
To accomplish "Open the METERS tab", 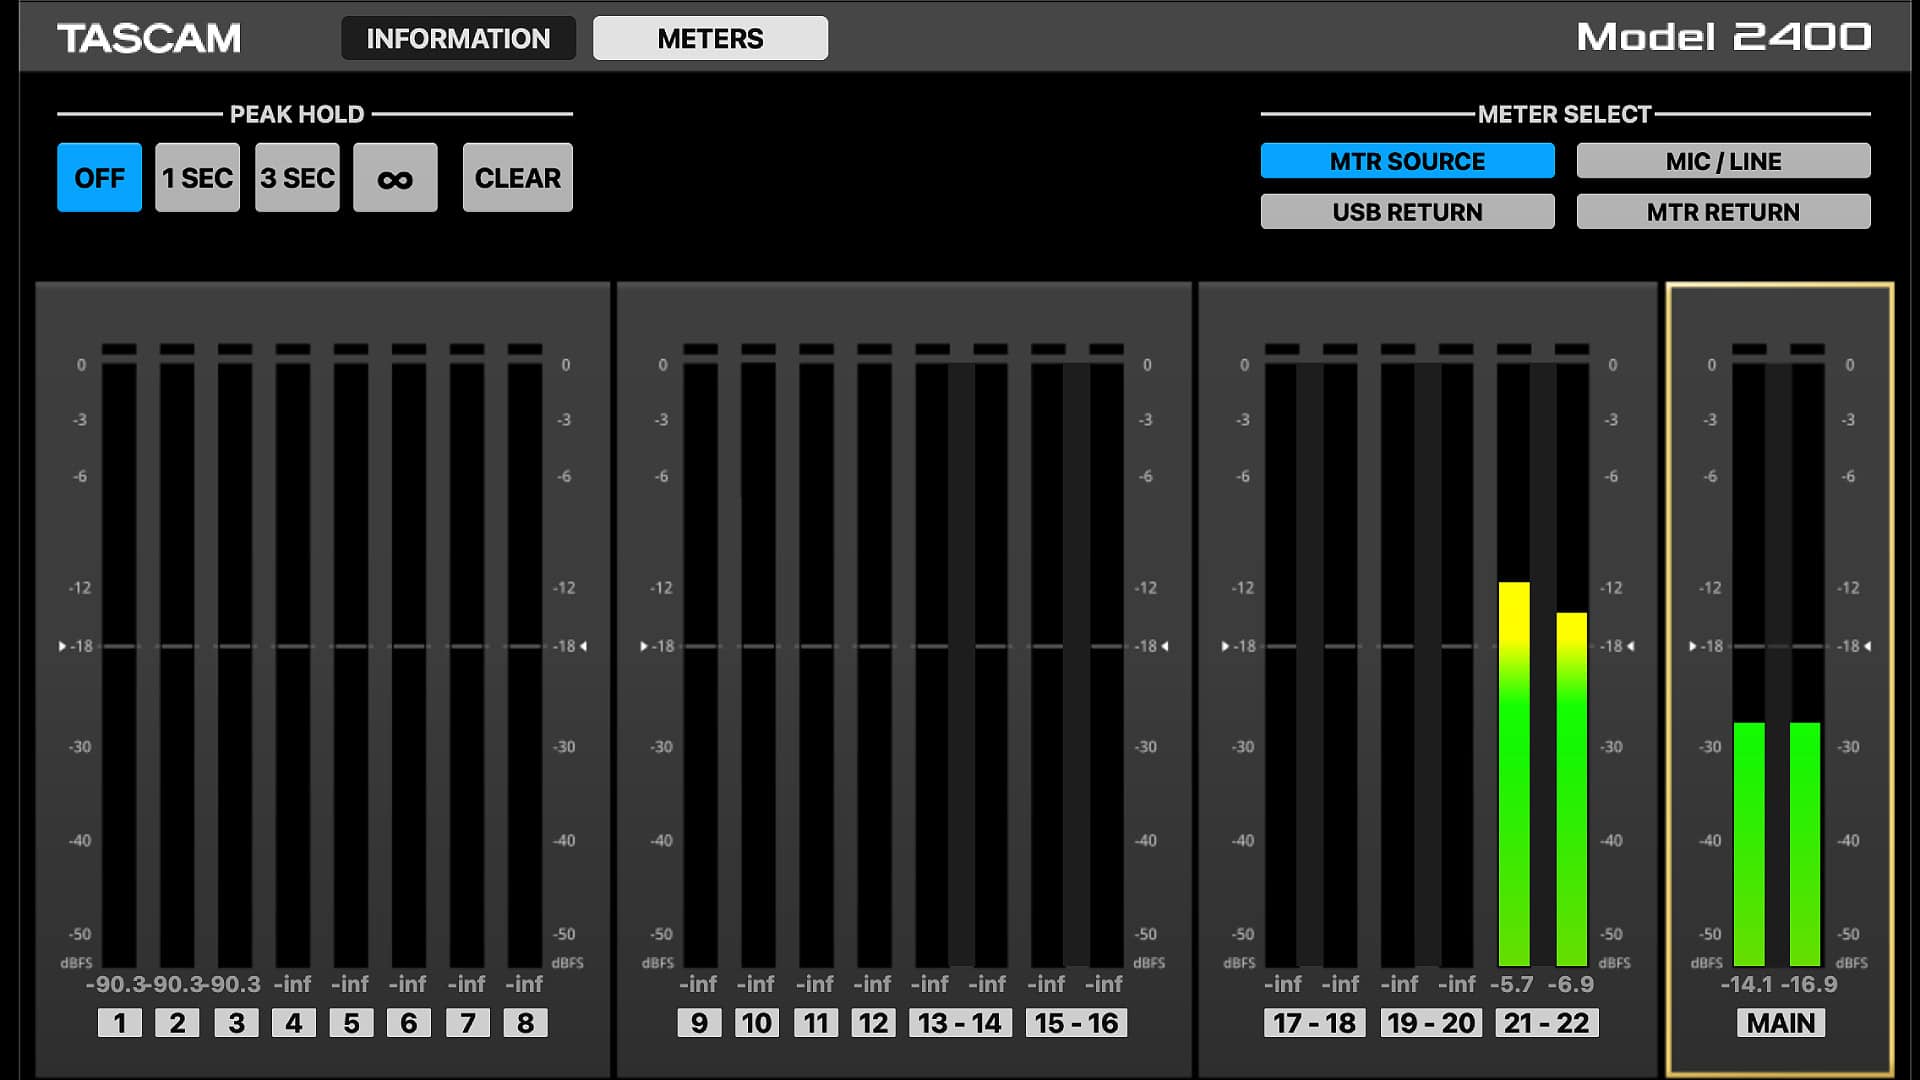I will tap(710, 38).
